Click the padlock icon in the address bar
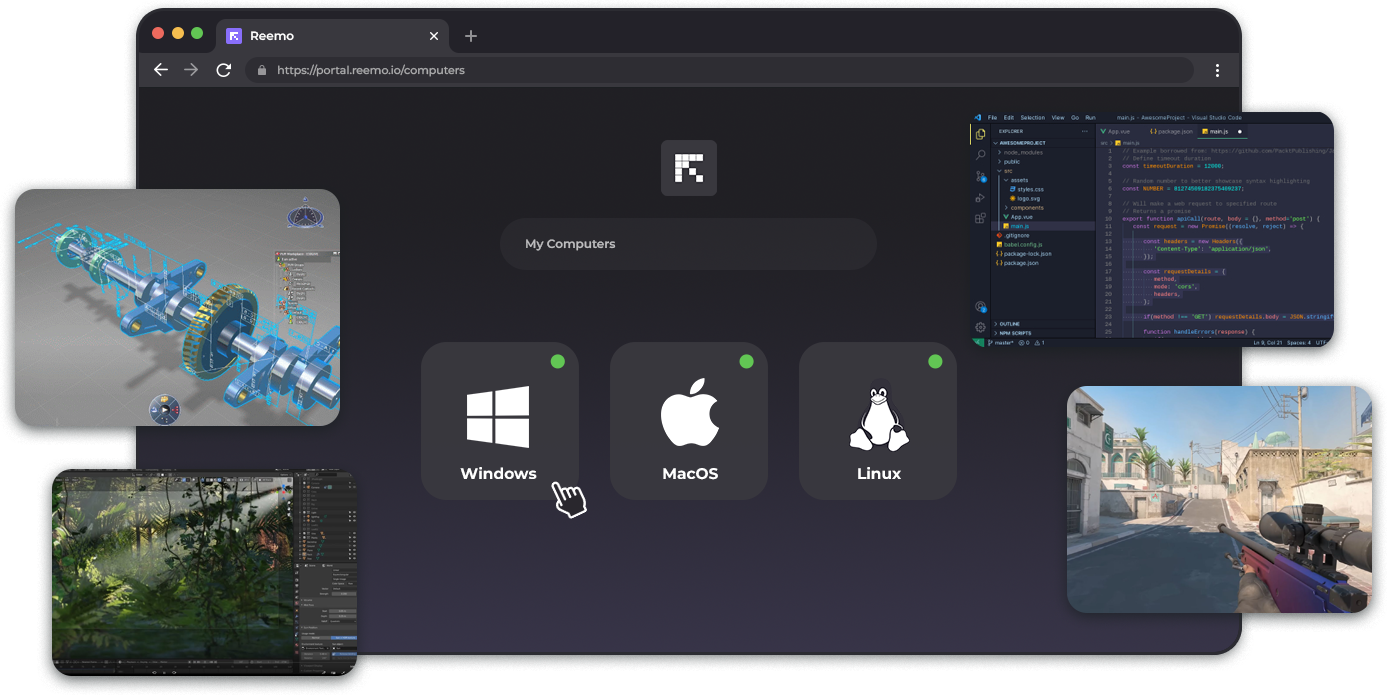The image size is (1387, 695). point(262,70)
